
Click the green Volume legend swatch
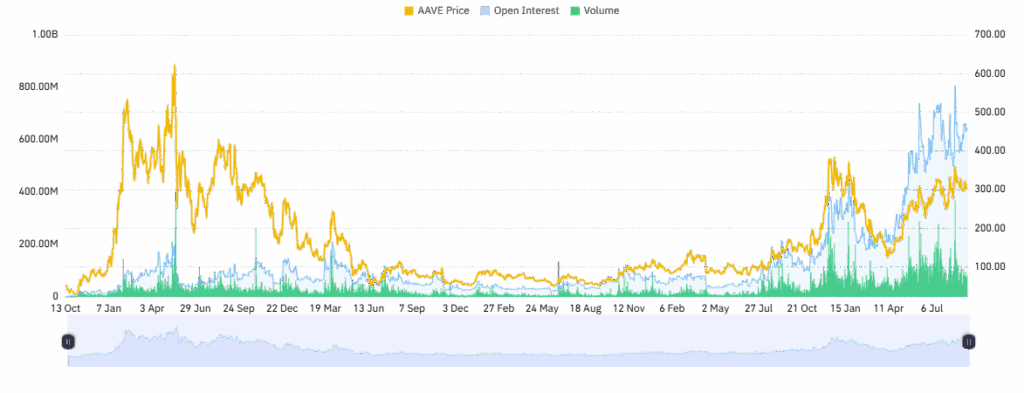pos(575,10)
